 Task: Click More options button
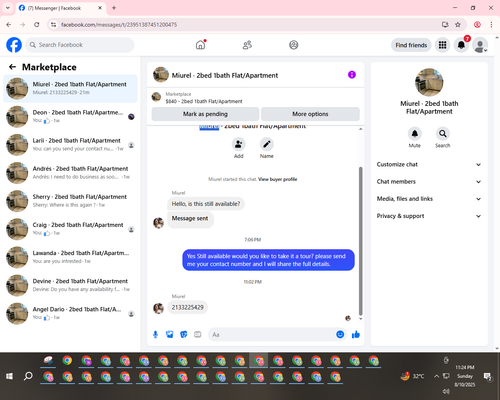[310, 114]
